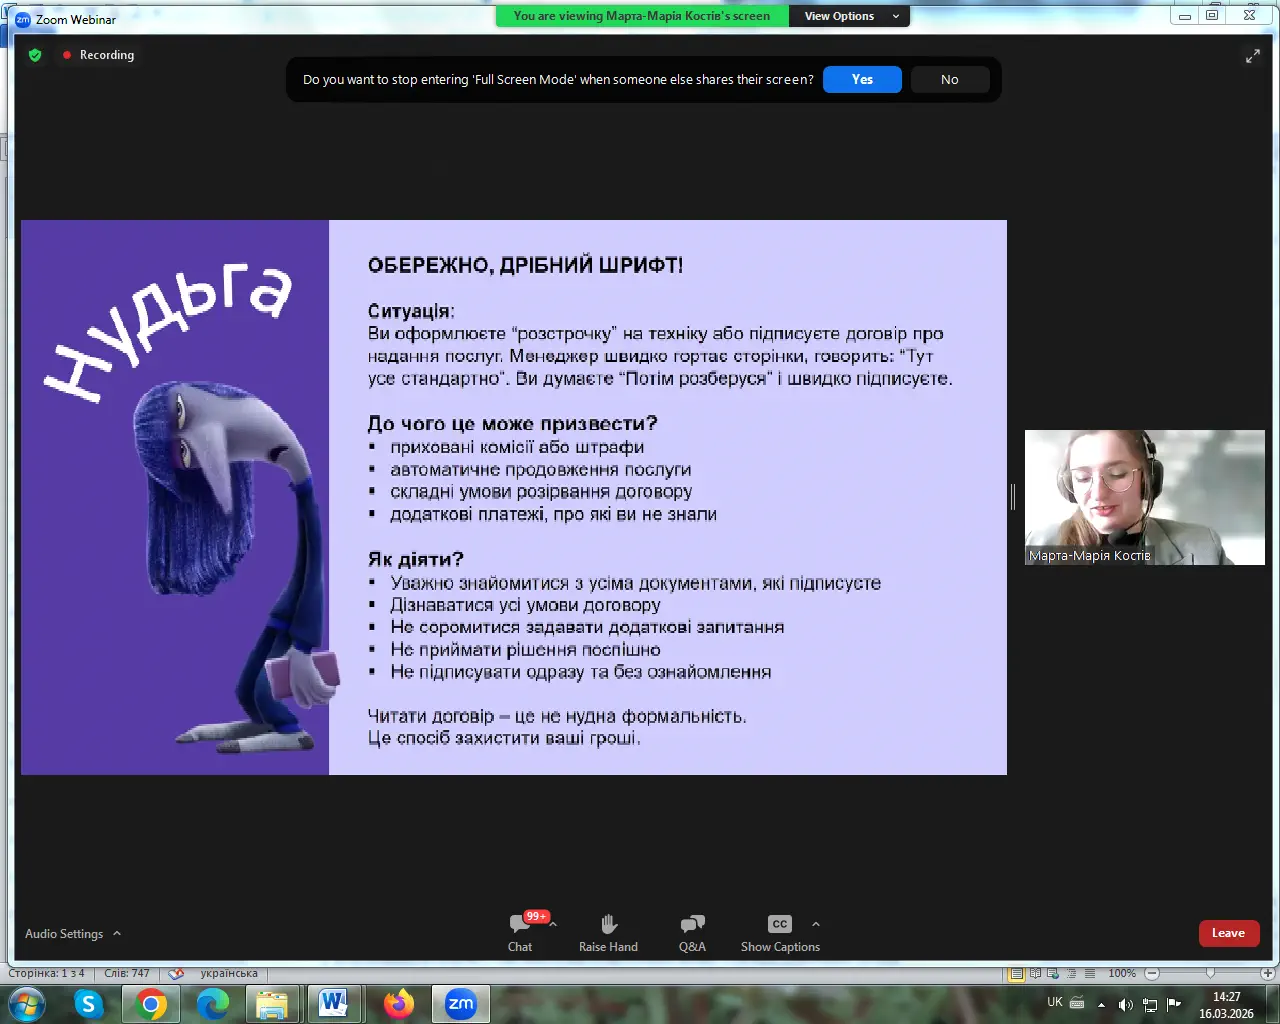Screen dimensions: 1280x1024
Task: Expand chat options arrow beside Chat
Action: (x=553, y=924)
